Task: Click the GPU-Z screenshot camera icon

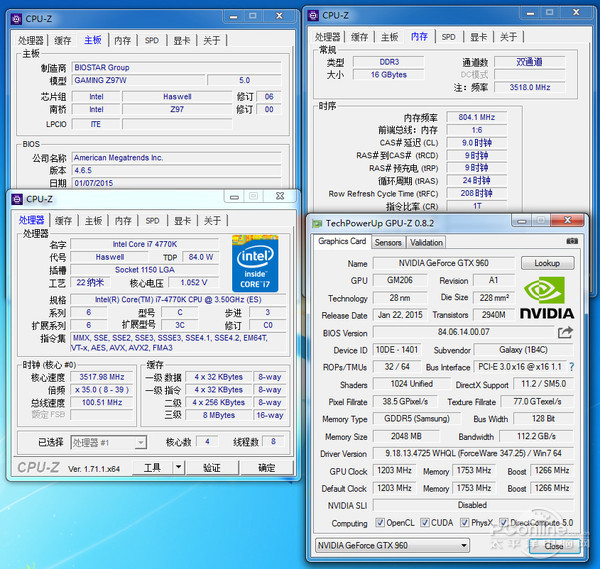Action: (572, 242)
